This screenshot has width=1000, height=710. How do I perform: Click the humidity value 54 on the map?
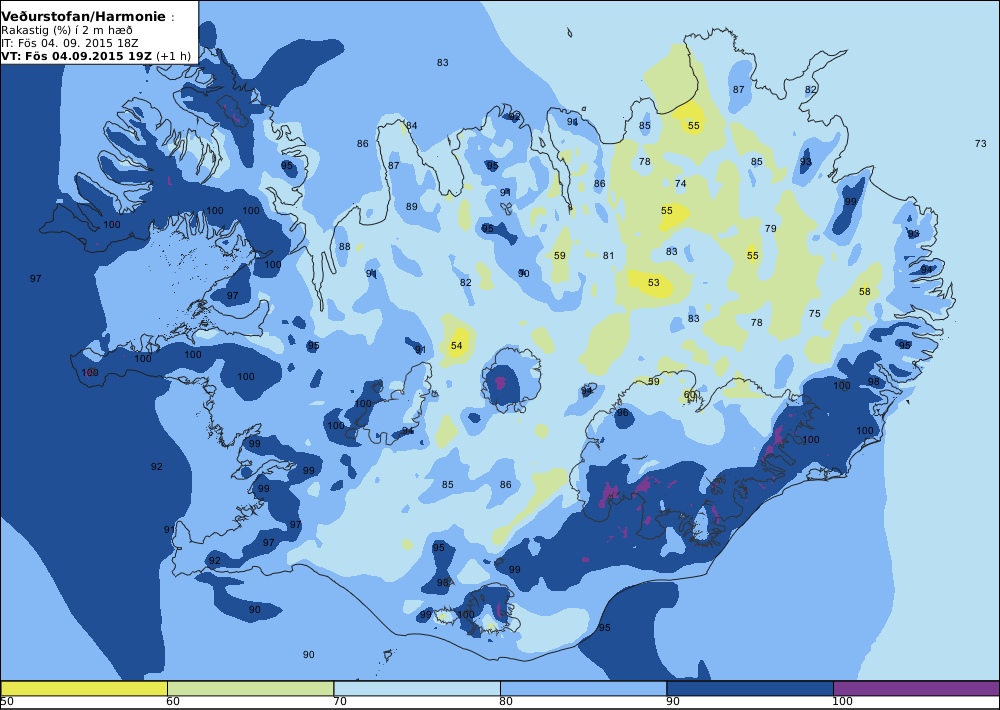pos(456,346)
